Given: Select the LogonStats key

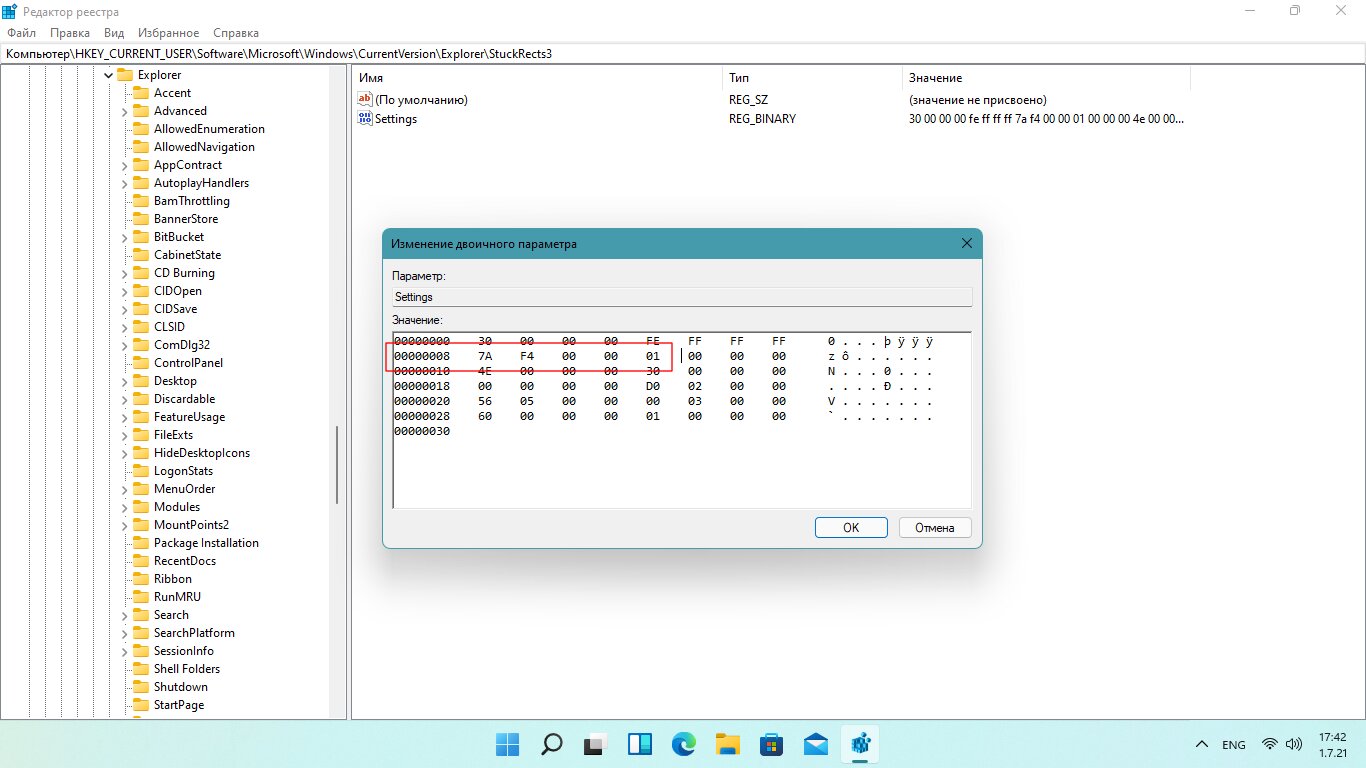Looking at the screenshot, I should coord(183,471).
